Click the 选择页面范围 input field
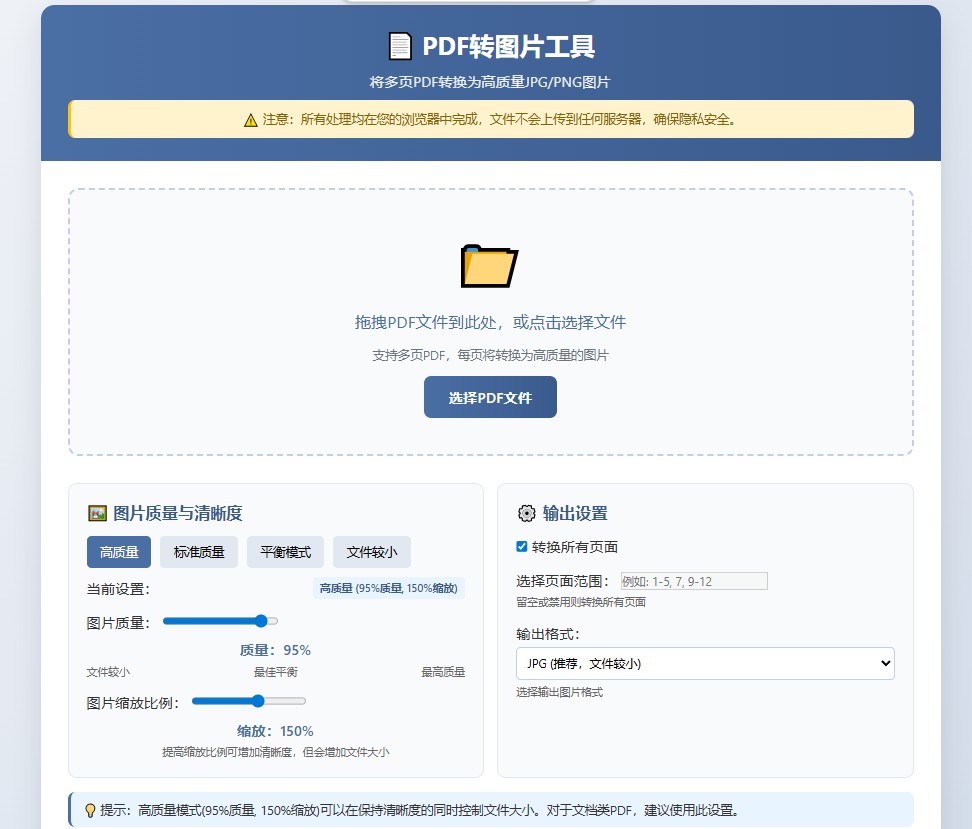The height and width of the screenshot is (829, 972). pos(693,581)
